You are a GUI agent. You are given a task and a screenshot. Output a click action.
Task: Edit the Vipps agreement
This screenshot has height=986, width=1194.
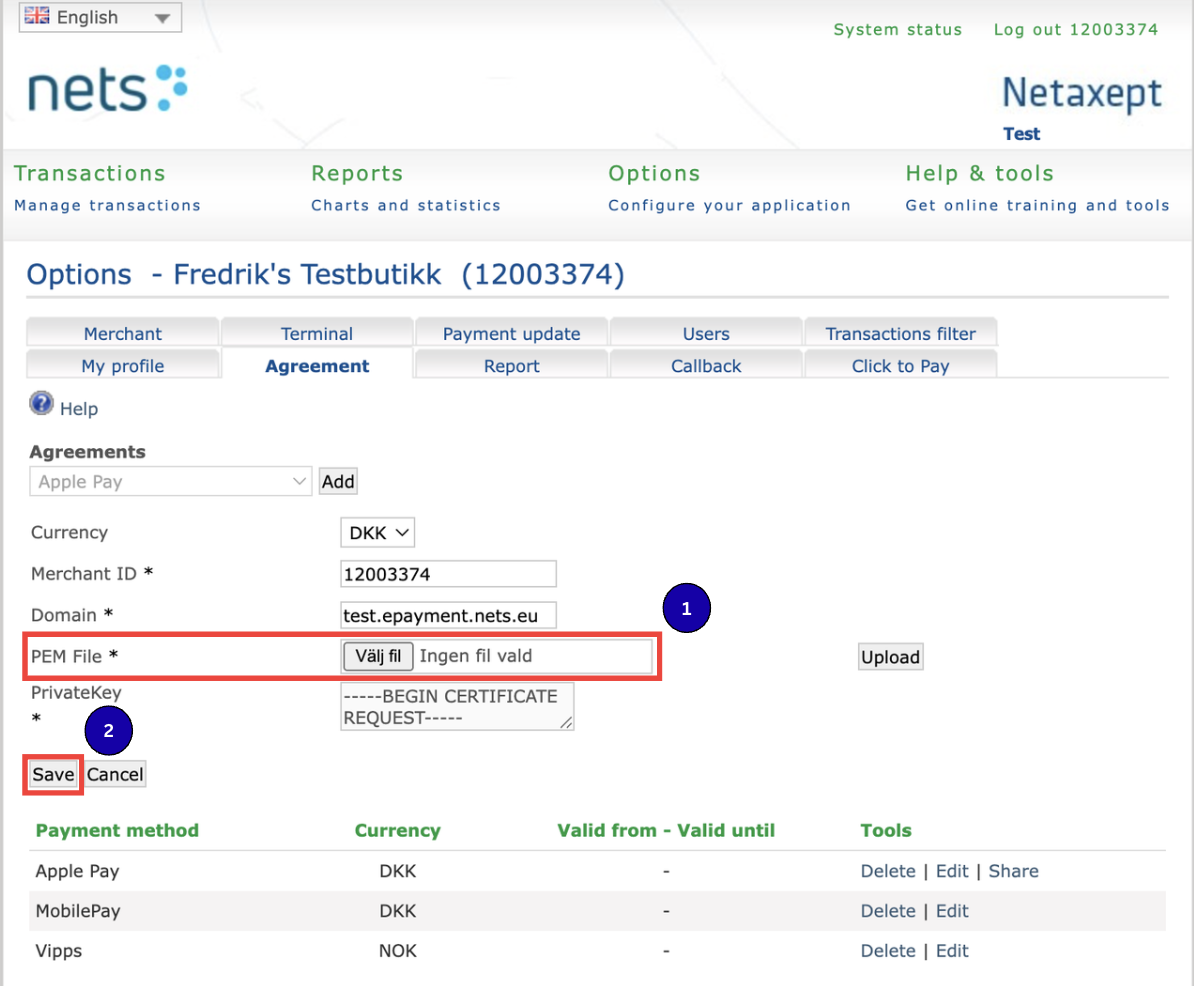pos(952,951)
